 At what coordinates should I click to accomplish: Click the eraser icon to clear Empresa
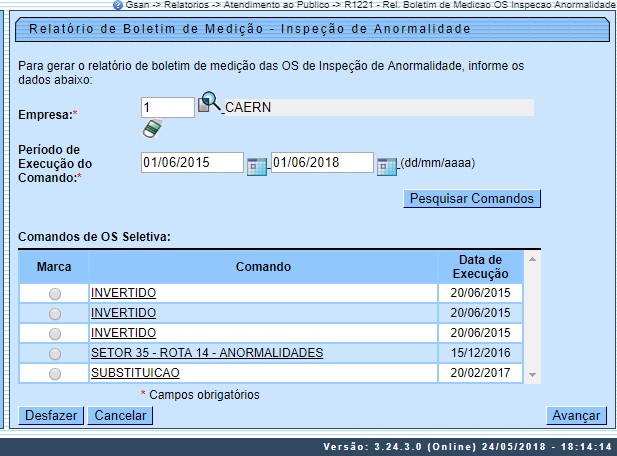(152, 129)
